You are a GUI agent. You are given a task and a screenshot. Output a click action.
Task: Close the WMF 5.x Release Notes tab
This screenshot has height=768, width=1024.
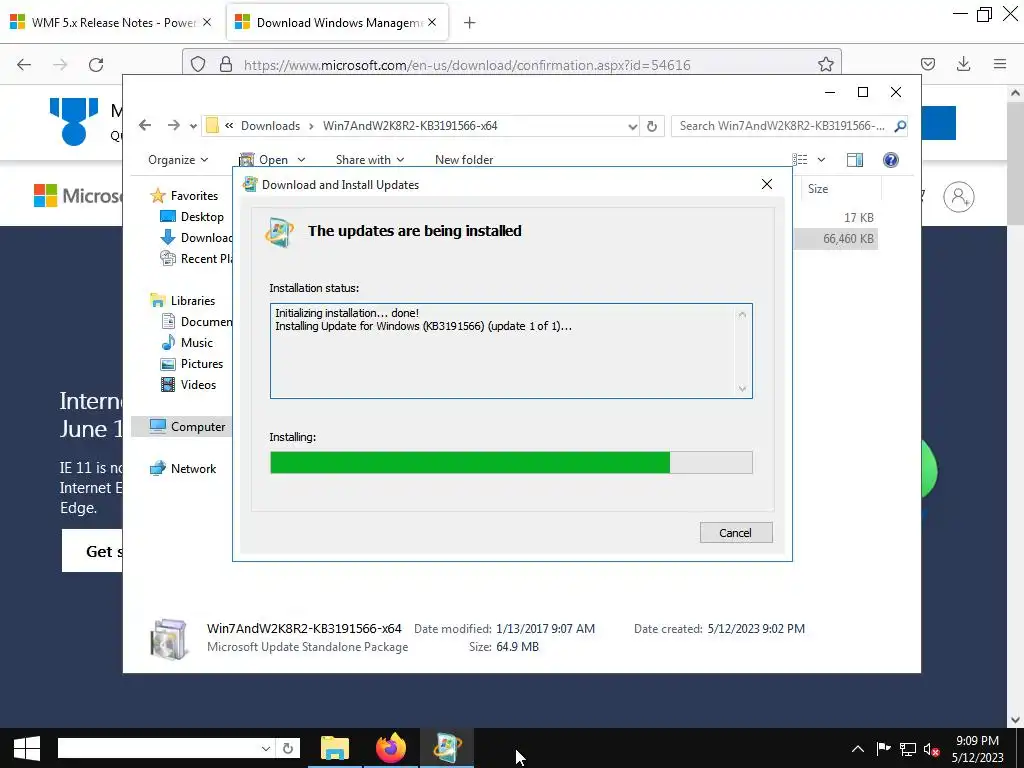207,23
